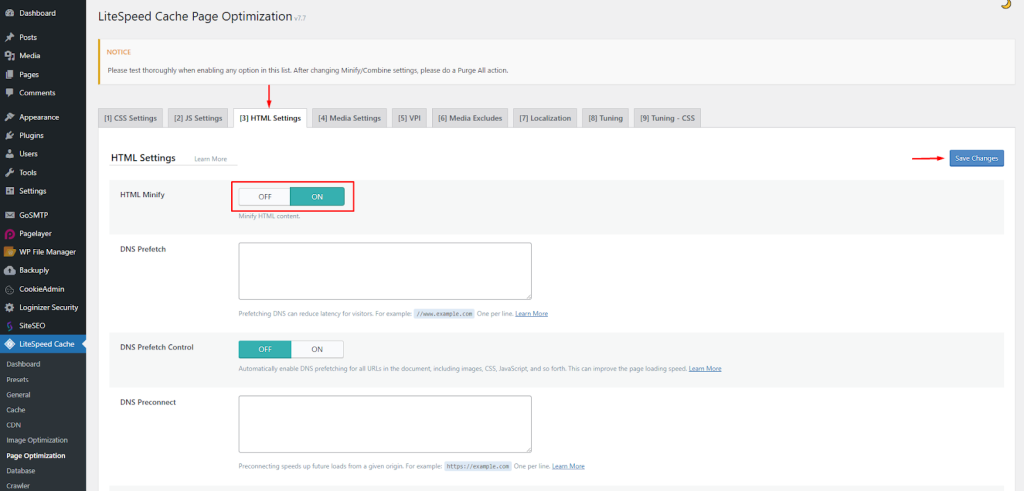1024x491 pixels.
Task: Open the Media Excludes tab
Action: click(x=470, y=118)
